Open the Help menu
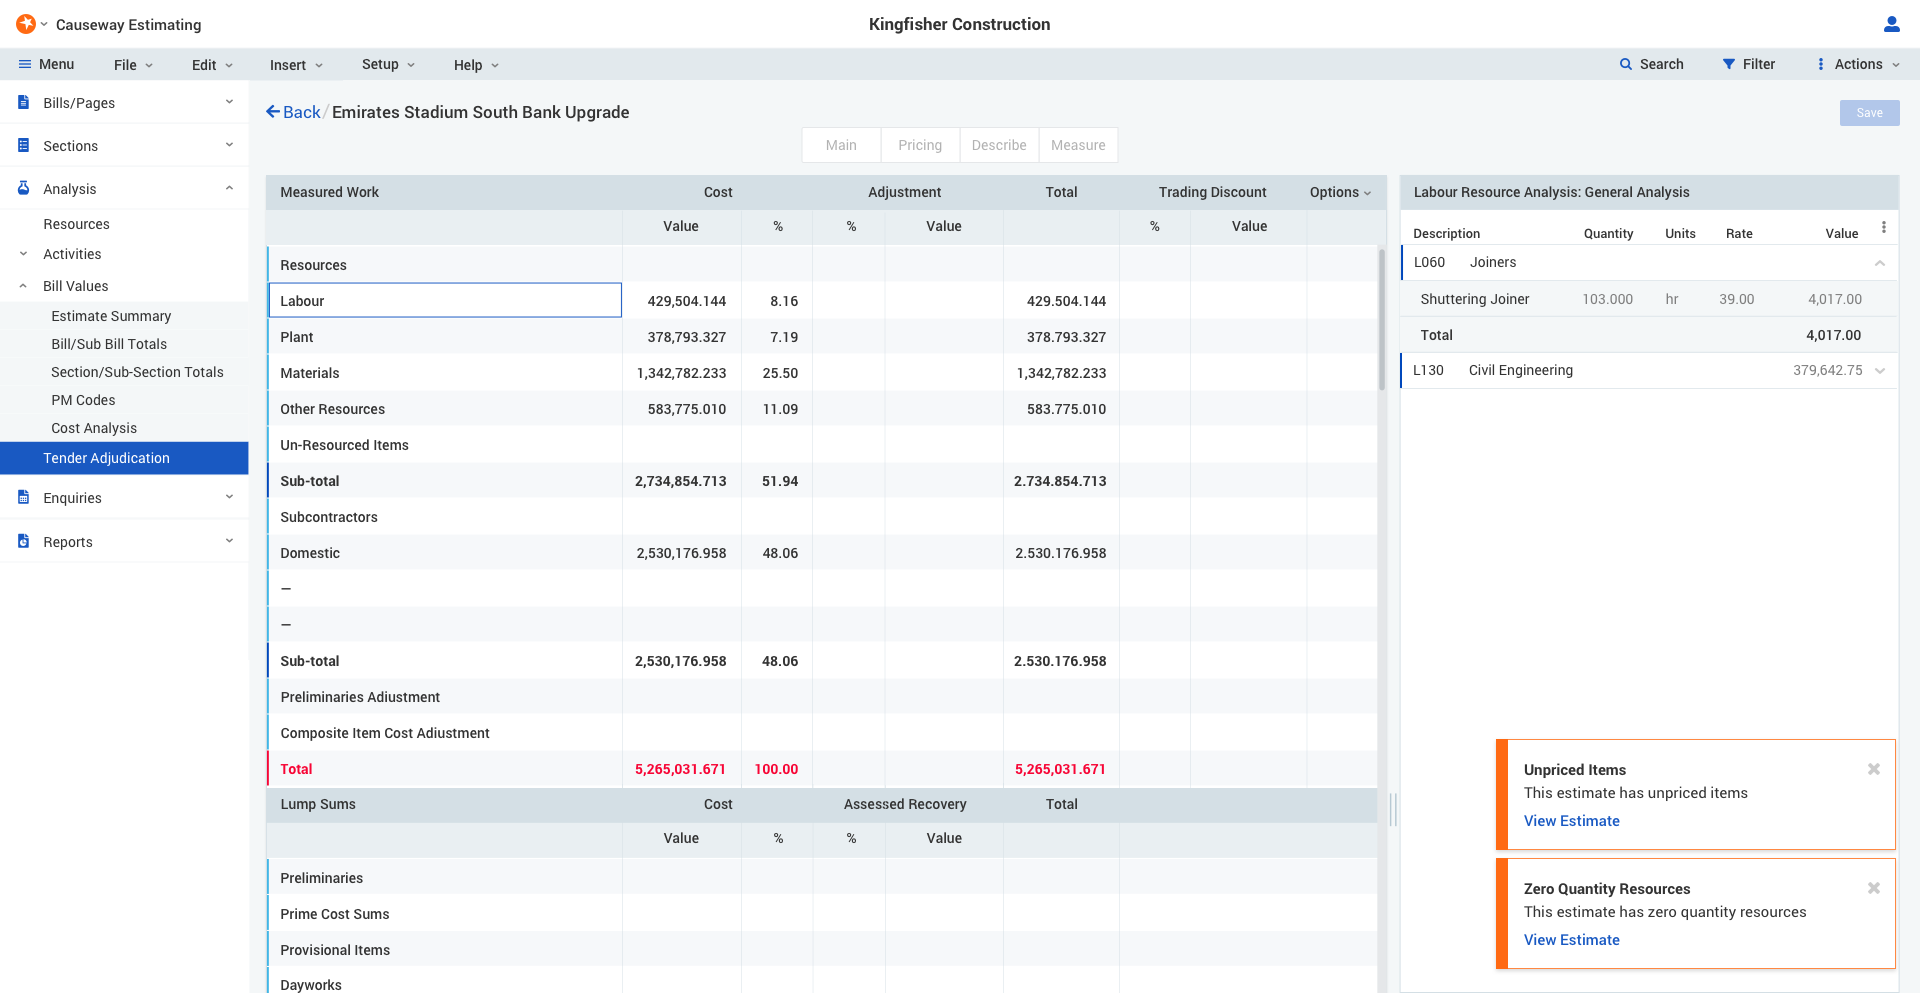 (x=476, y=65)
